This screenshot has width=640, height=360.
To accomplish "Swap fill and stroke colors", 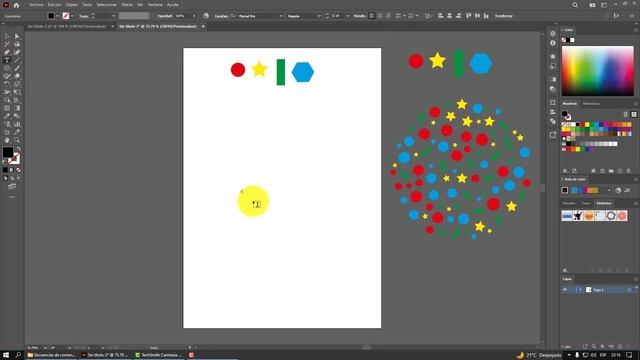I will pyautogui.click(x=18, y=149).
